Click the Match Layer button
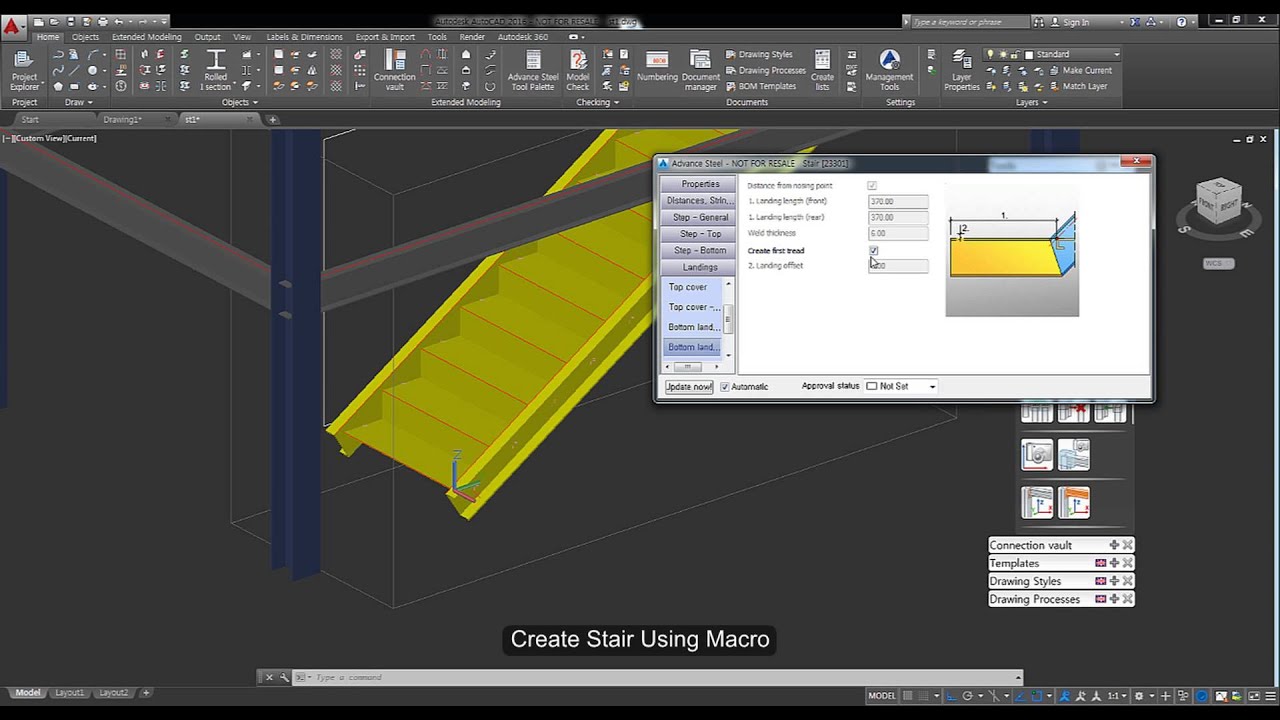 pyautogui.click(x=1077, y=86)
